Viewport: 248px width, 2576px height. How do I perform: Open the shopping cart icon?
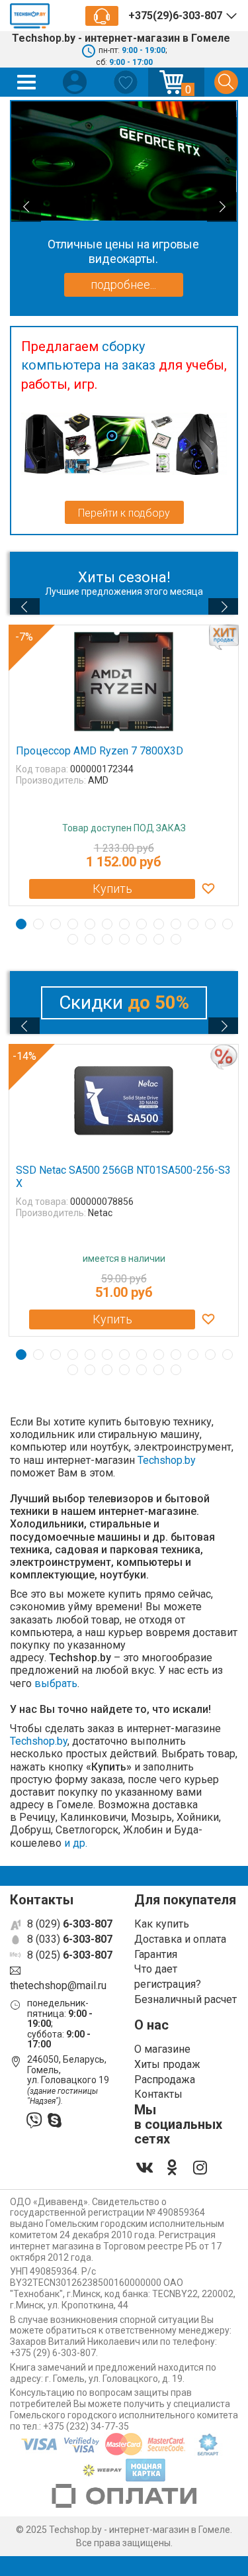coord(175,82)
